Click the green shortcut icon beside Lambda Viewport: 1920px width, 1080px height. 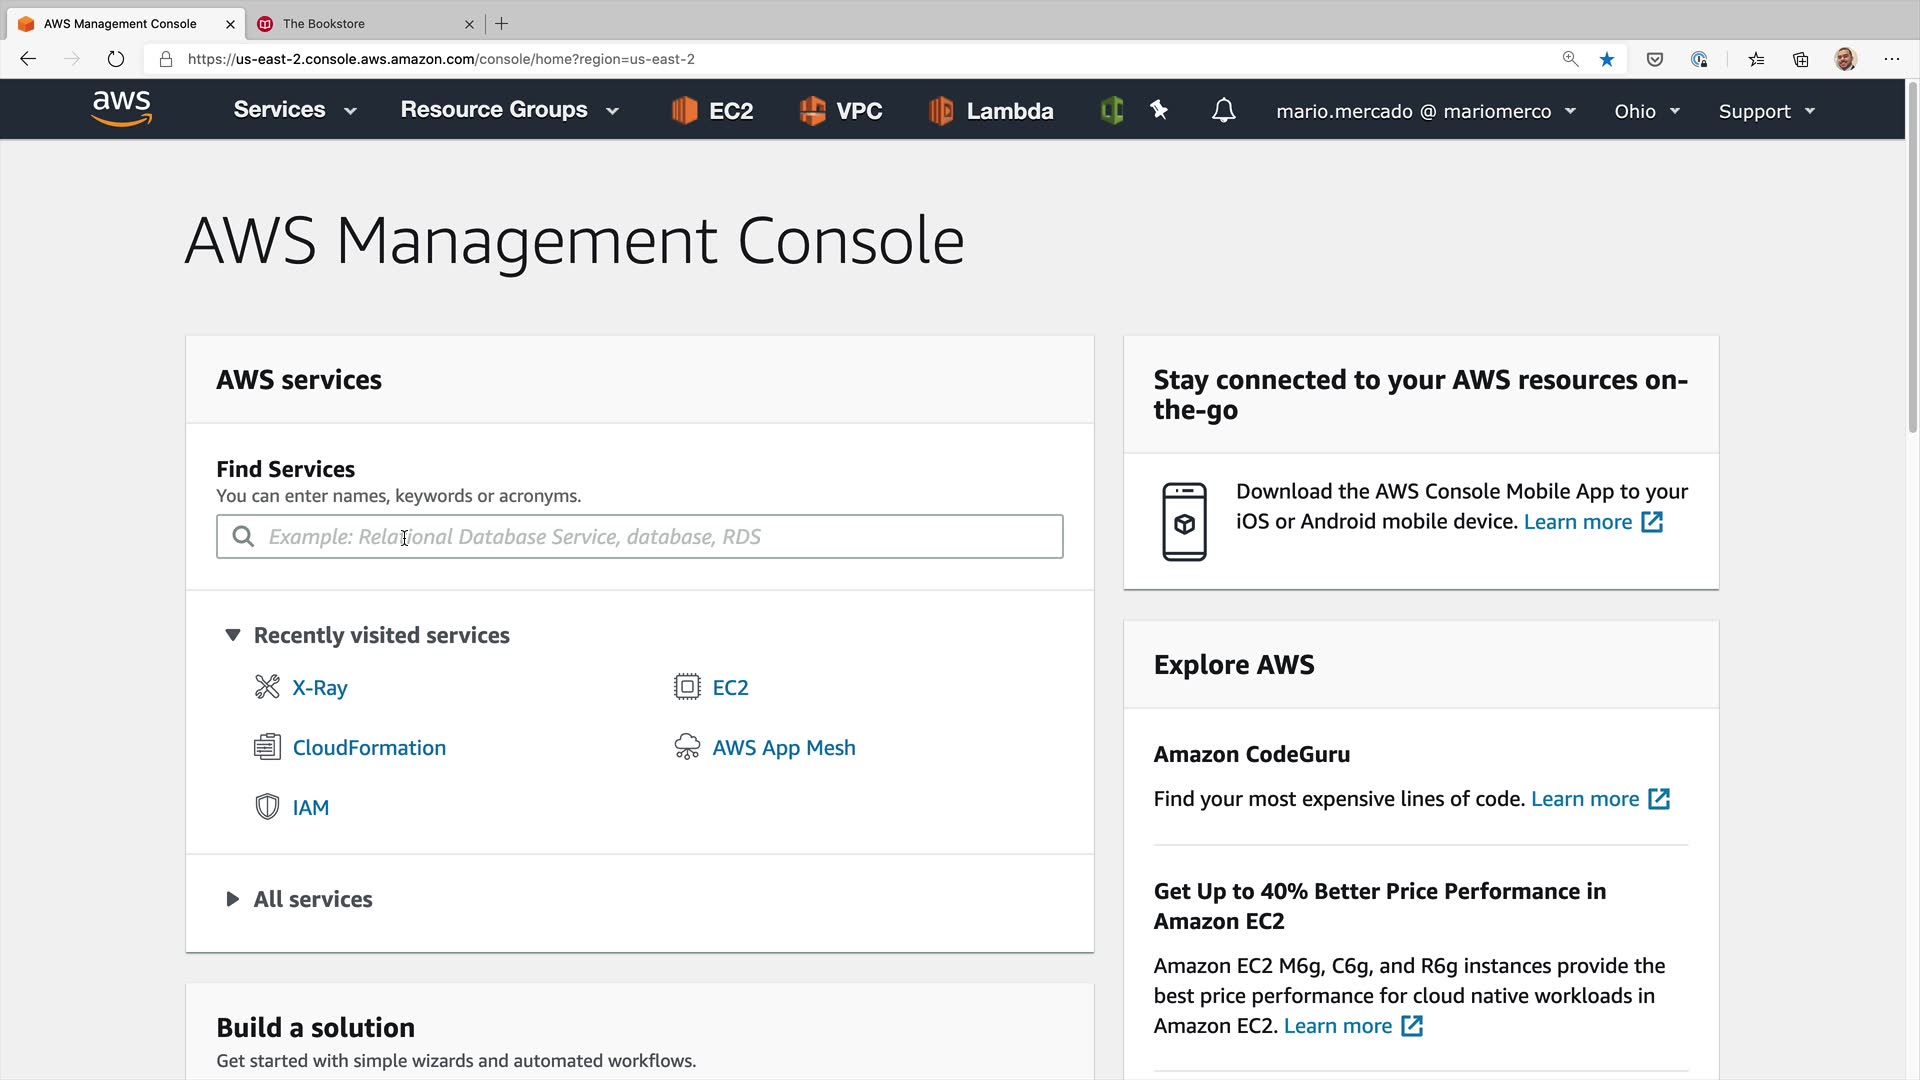(x=1111, y=110)
